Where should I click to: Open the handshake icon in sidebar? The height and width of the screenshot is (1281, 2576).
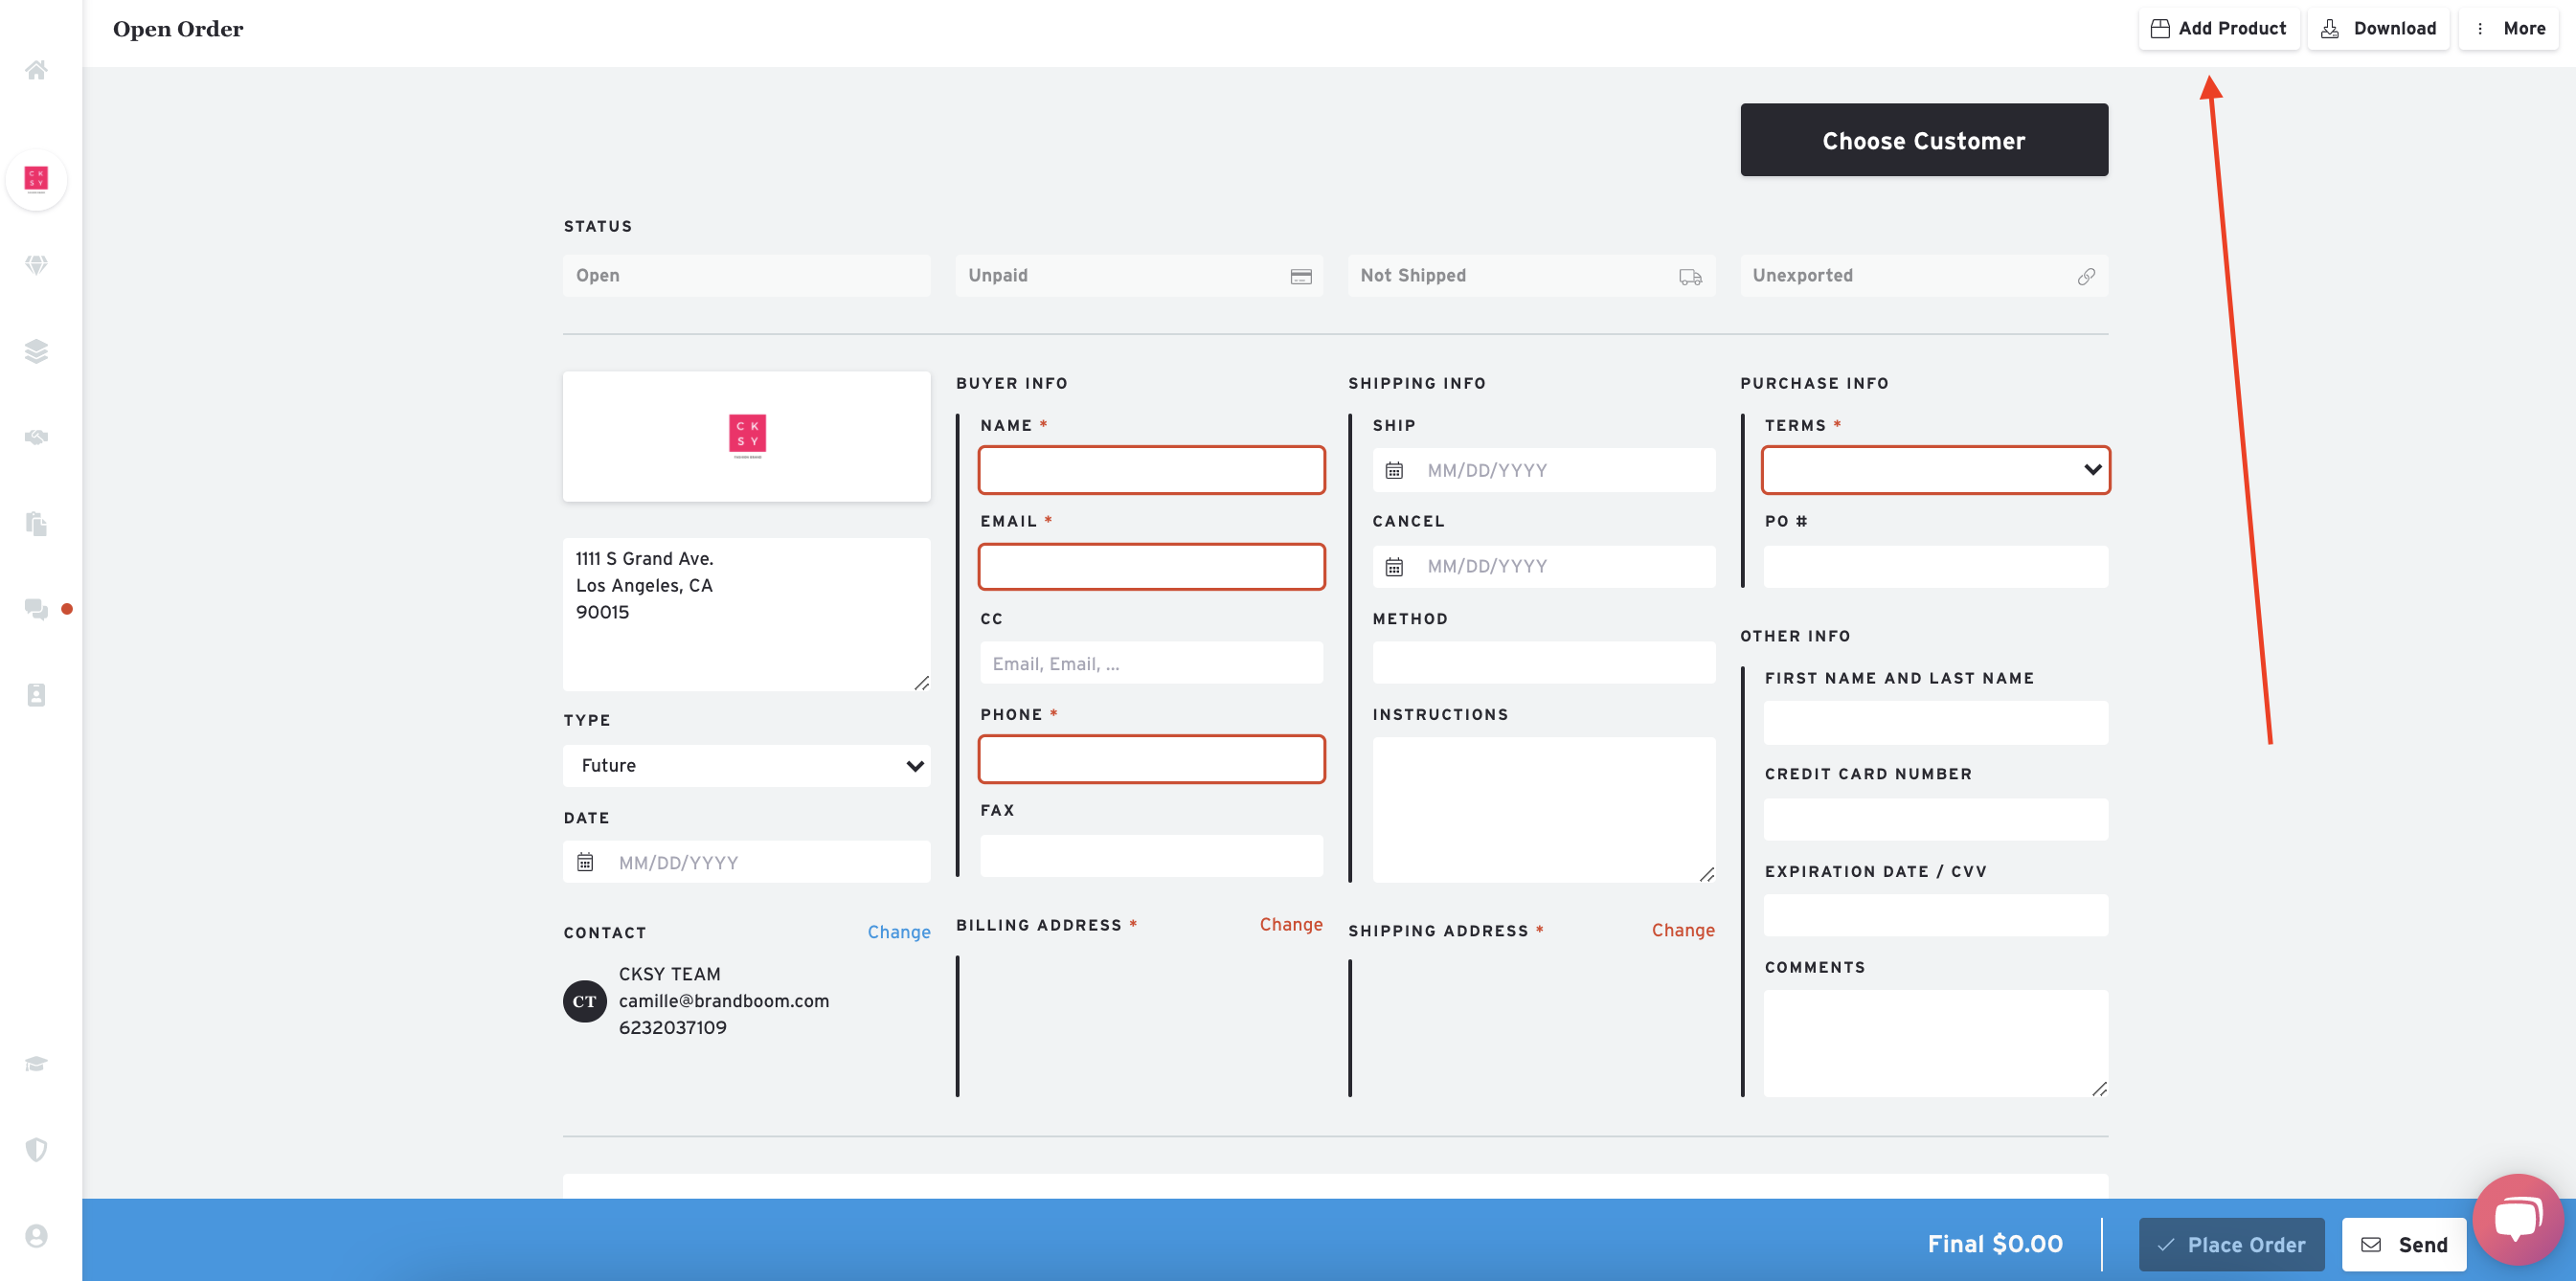click(x=36, y=437)
